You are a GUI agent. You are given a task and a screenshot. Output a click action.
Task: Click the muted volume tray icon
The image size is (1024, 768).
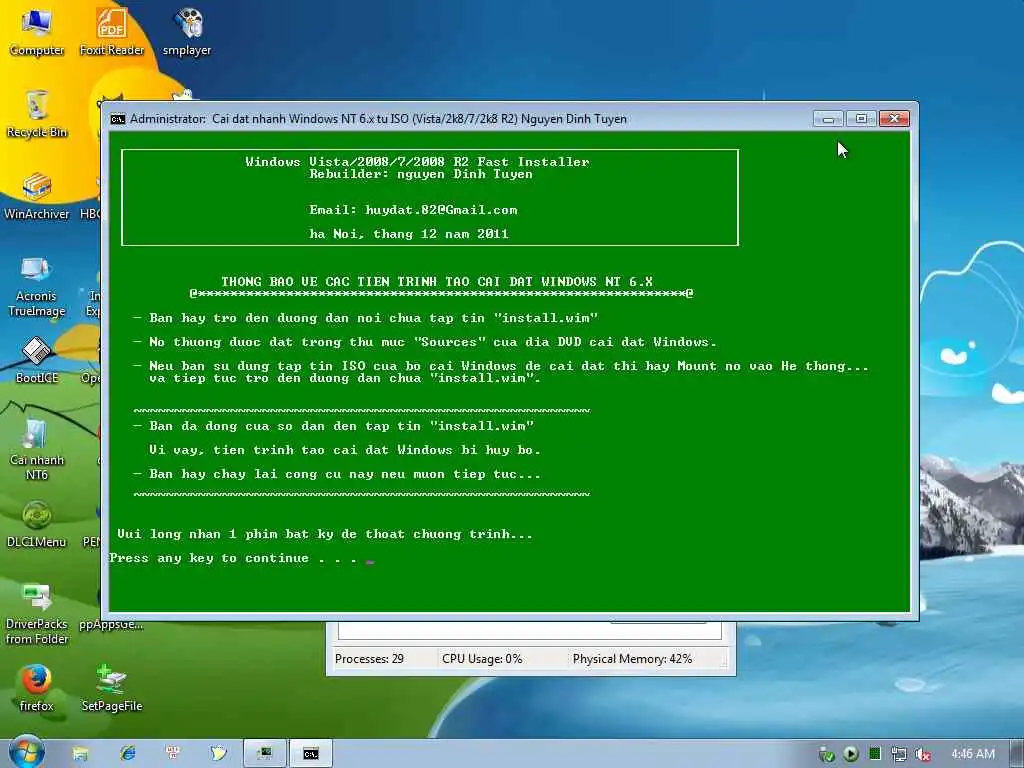(x=923, y=754)
